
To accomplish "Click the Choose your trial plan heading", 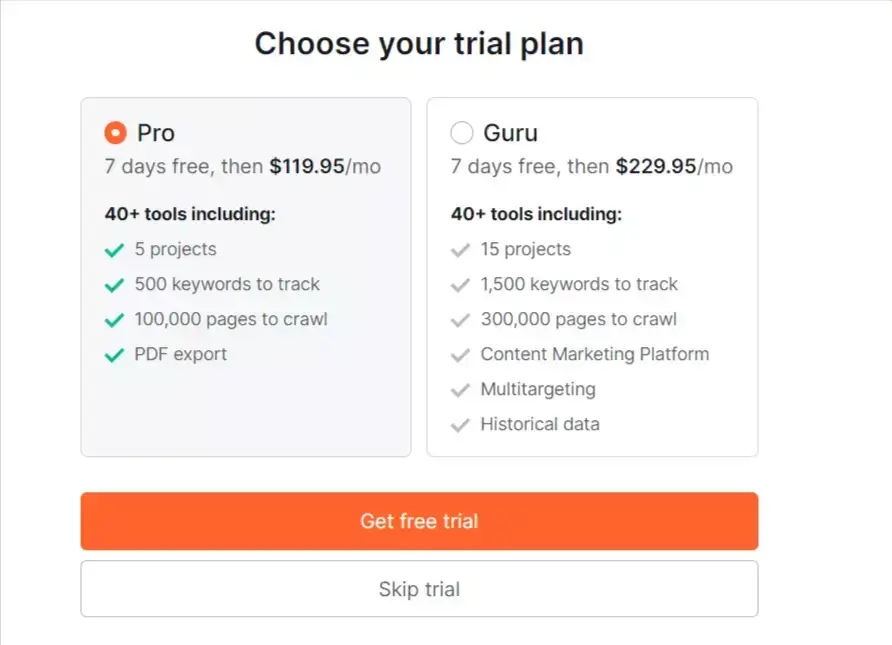I will [x=420, y=43].
